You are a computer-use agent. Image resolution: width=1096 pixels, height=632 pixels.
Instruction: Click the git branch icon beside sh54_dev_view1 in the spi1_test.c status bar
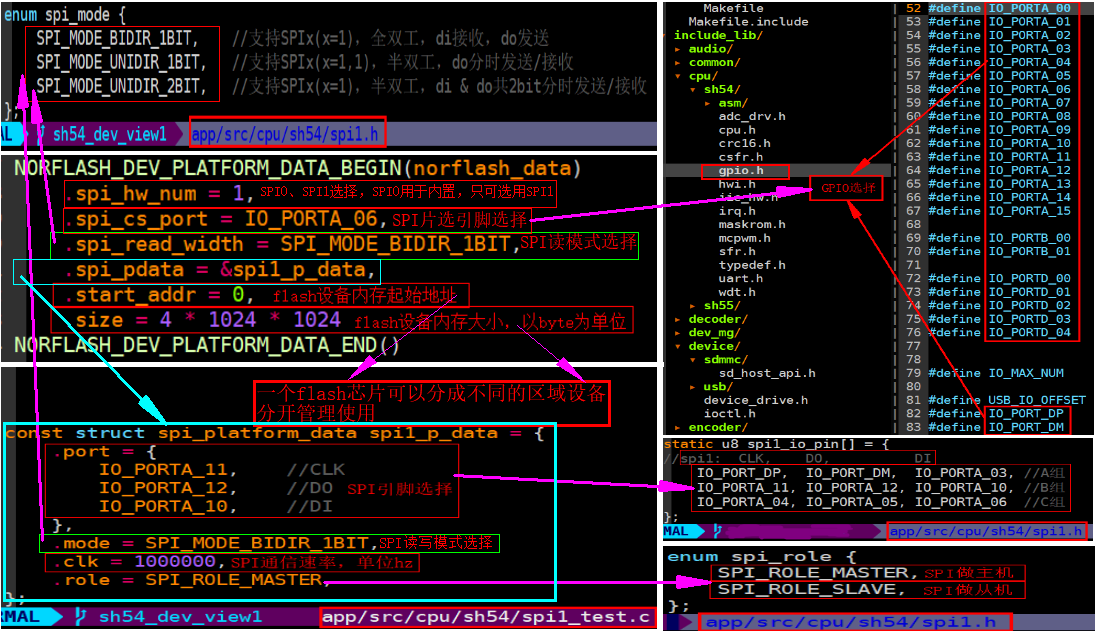coord(80,616)
